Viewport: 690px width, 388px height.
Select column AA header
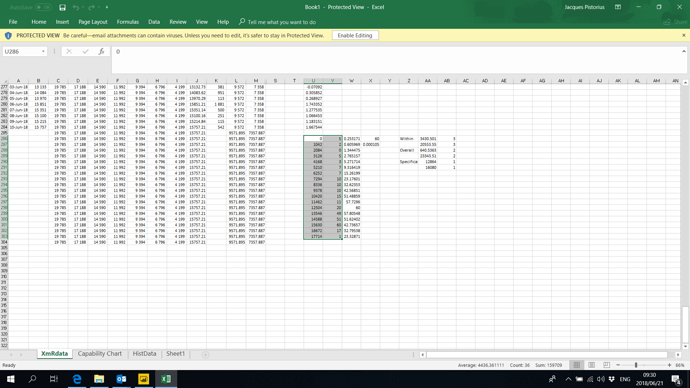coord(427,81)
